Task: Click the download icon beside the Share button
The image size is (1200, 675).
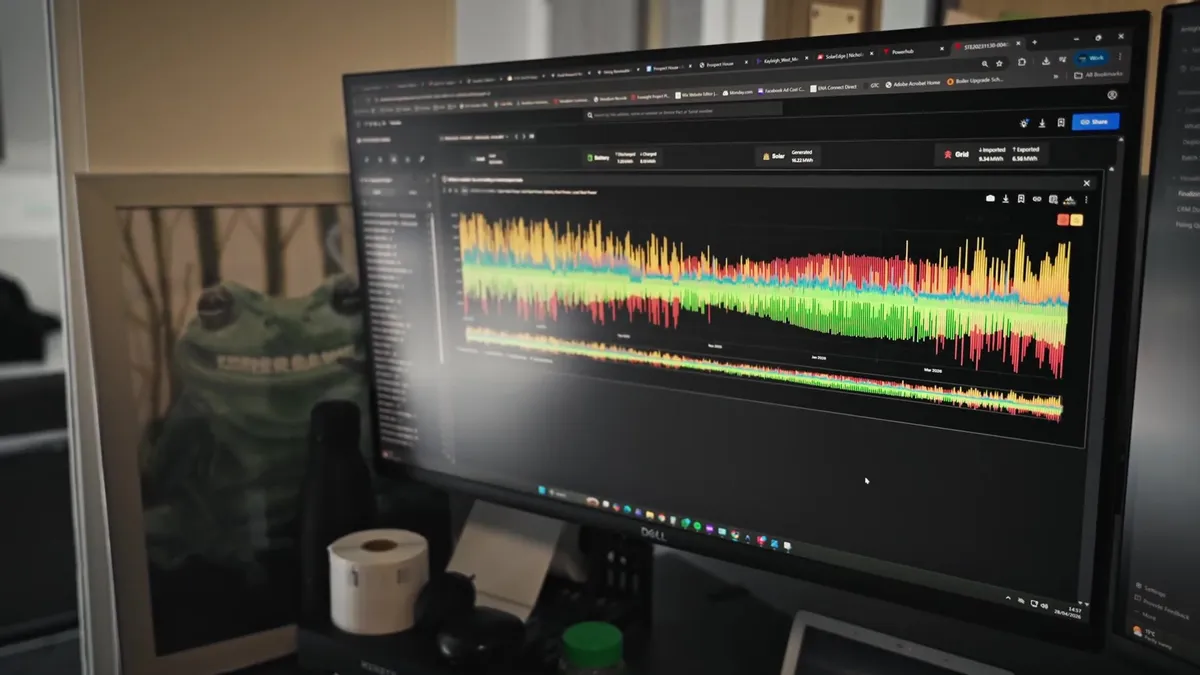Action: [1042, 123]
